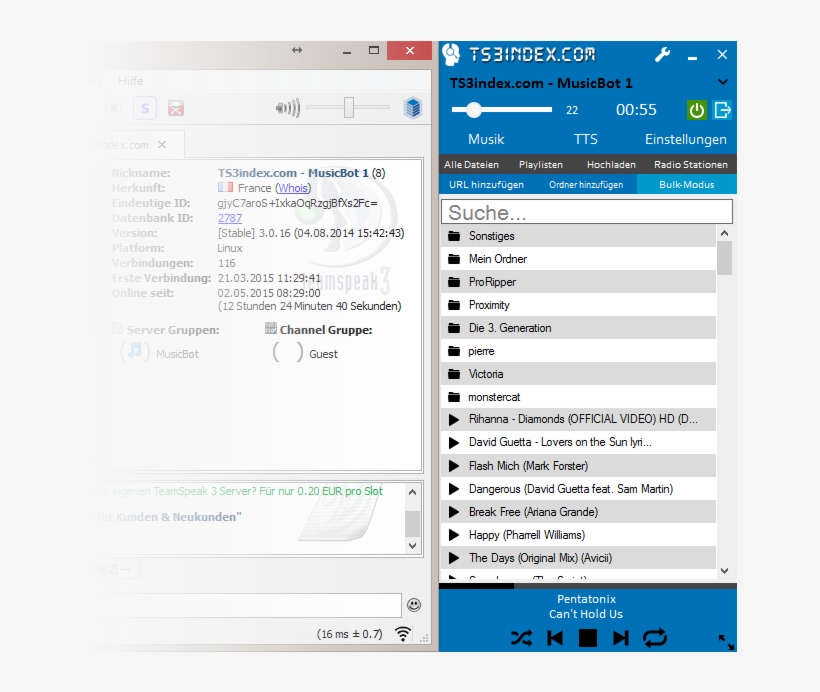Open the pierre folder
Image resolution: width=820 pixels, height=692 pixels.
[x=578, y=351]
